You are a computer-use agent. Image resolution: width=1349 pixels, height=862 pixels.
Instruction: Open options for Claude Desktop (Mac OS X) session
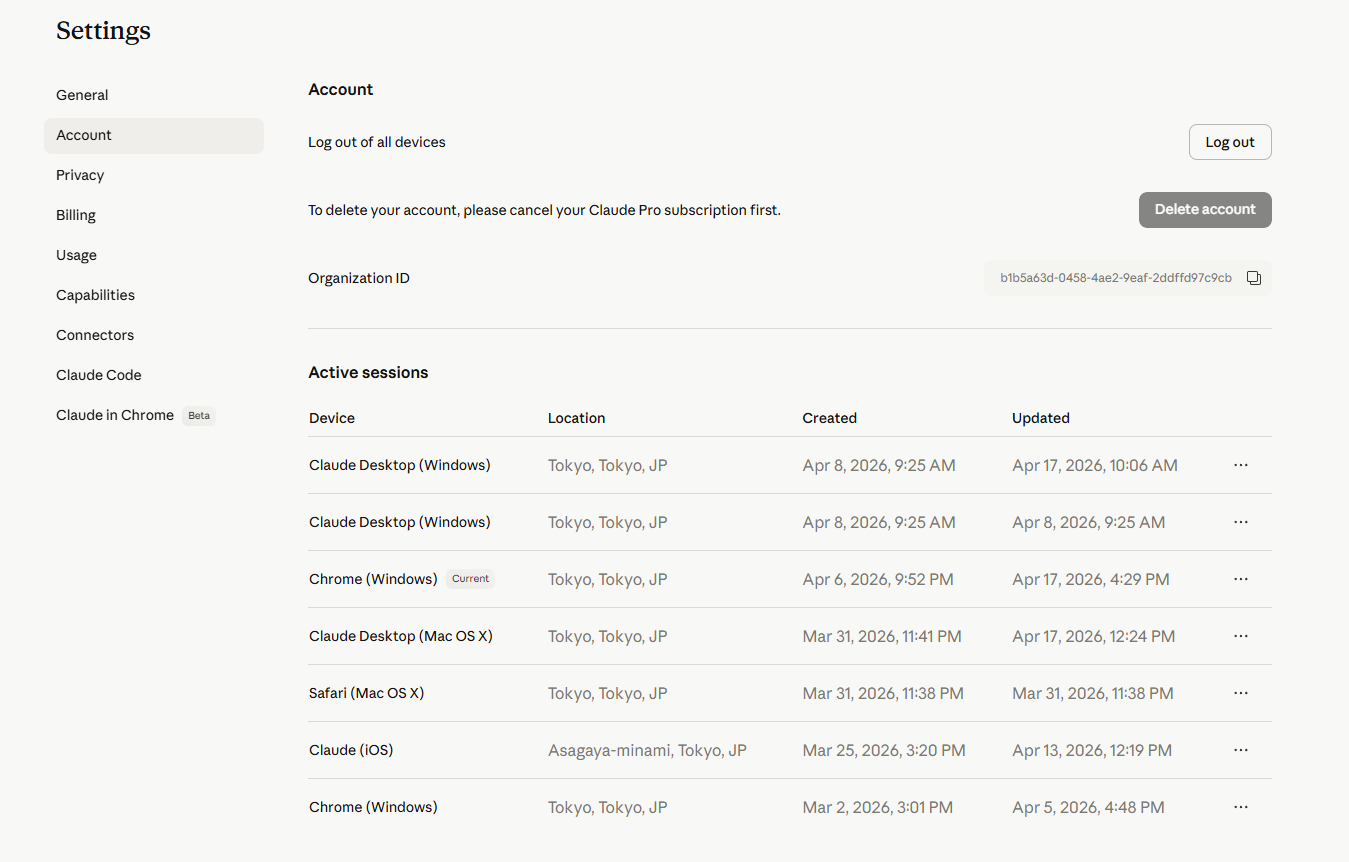(1241, 636)
